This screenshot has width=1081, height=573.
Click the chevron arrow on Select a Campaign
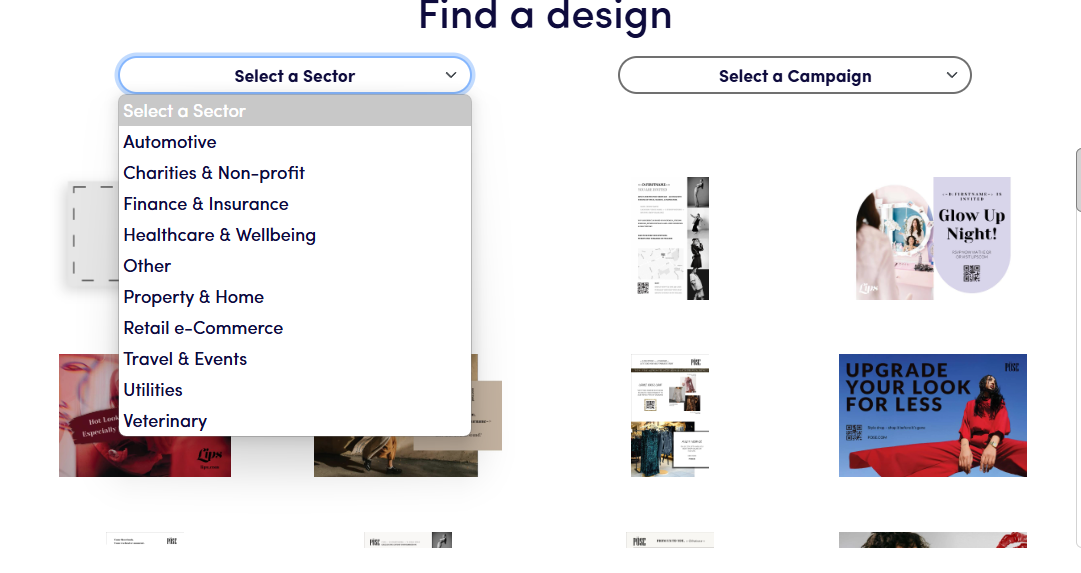coord(951,75)
